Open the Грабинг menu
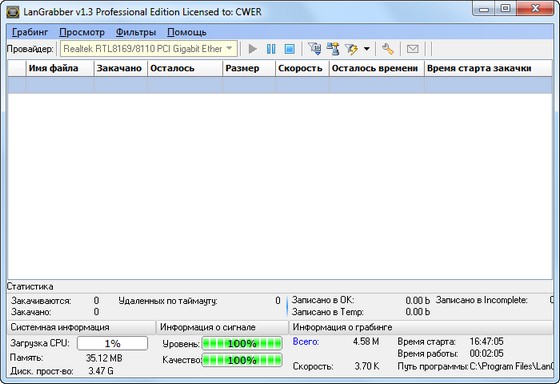The height and width of the screenshot is (384, 560). click(30, 32)
